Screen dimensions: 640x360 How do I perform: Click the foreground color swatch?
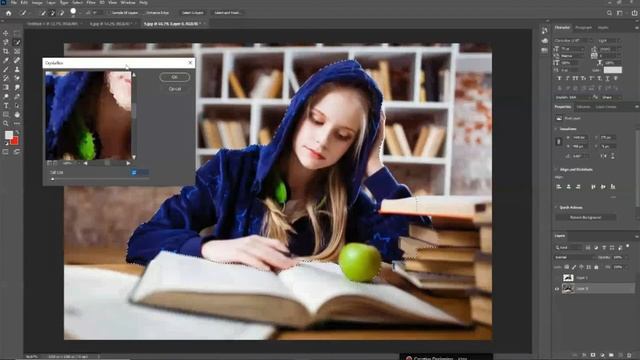pyautogui.click(x=9, y=136)
